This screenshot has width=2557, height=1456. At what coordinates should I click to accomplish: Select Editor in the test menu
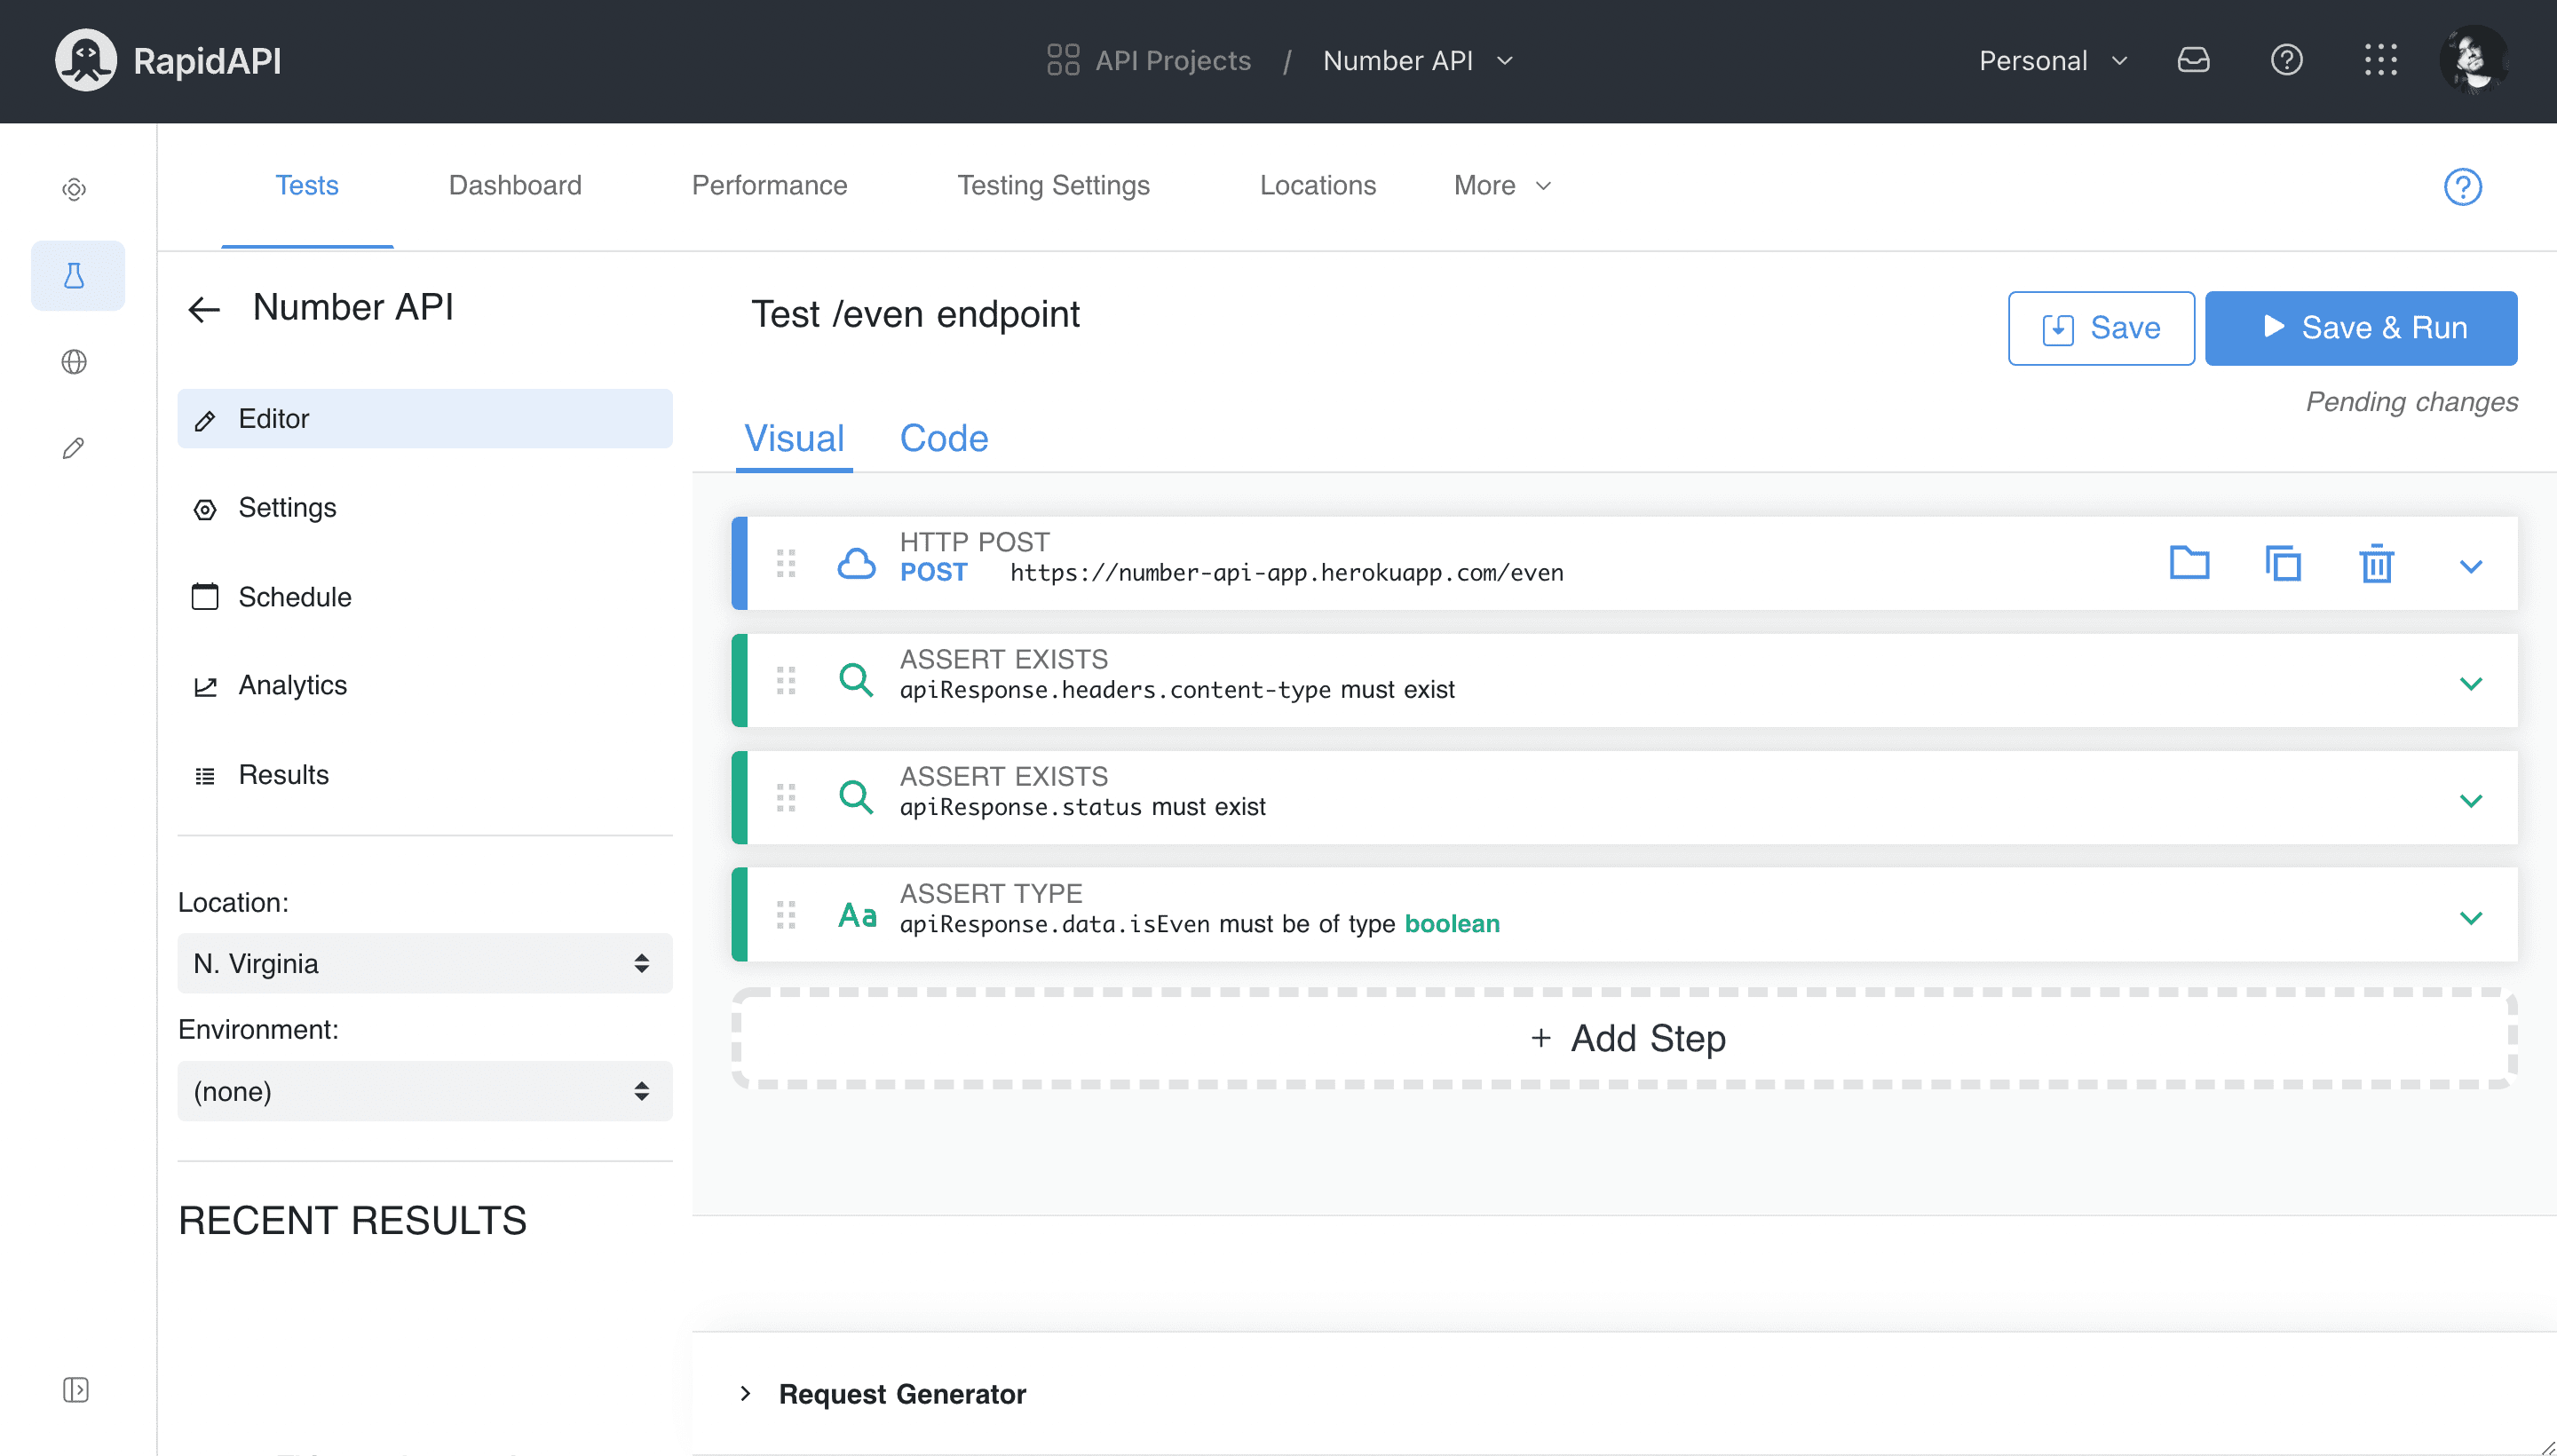tap(425, 418)
